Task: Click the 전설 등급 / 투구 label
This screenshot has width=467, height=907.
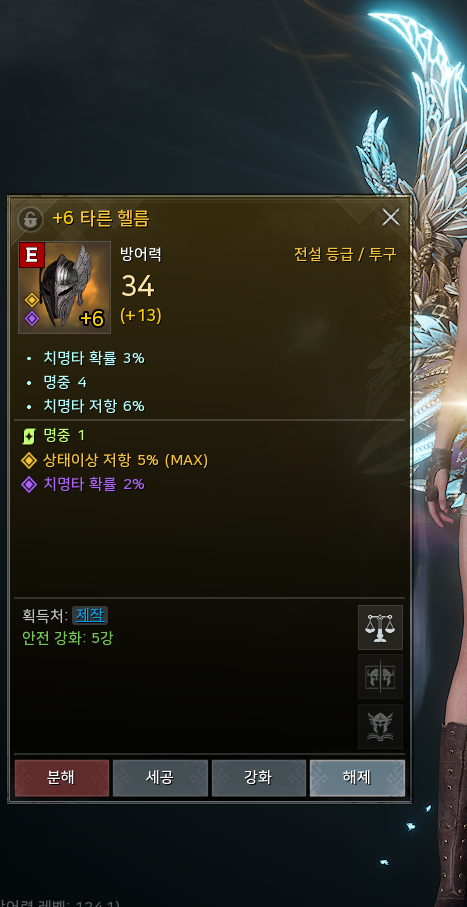Action: [x=345, y=255]
